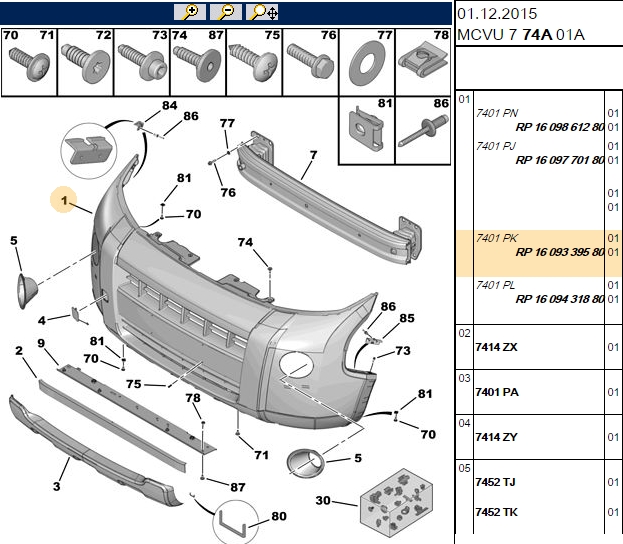
Task: Click the MCVU 7 74A 01A header
Action: point(521,35)
